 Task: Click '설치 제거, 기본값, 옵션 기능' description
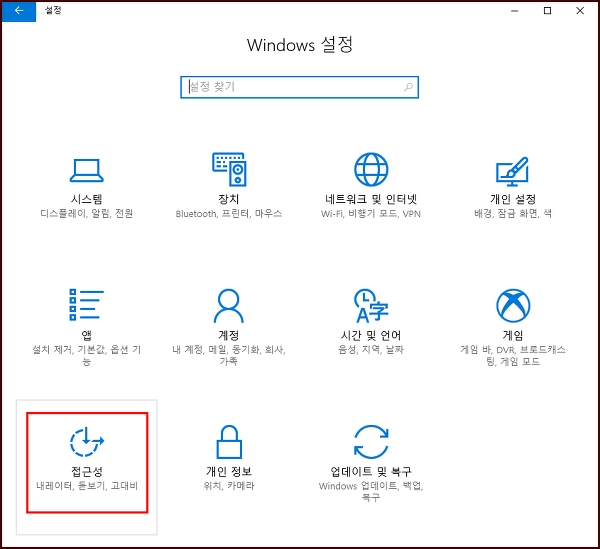click(x=86, y=355)
